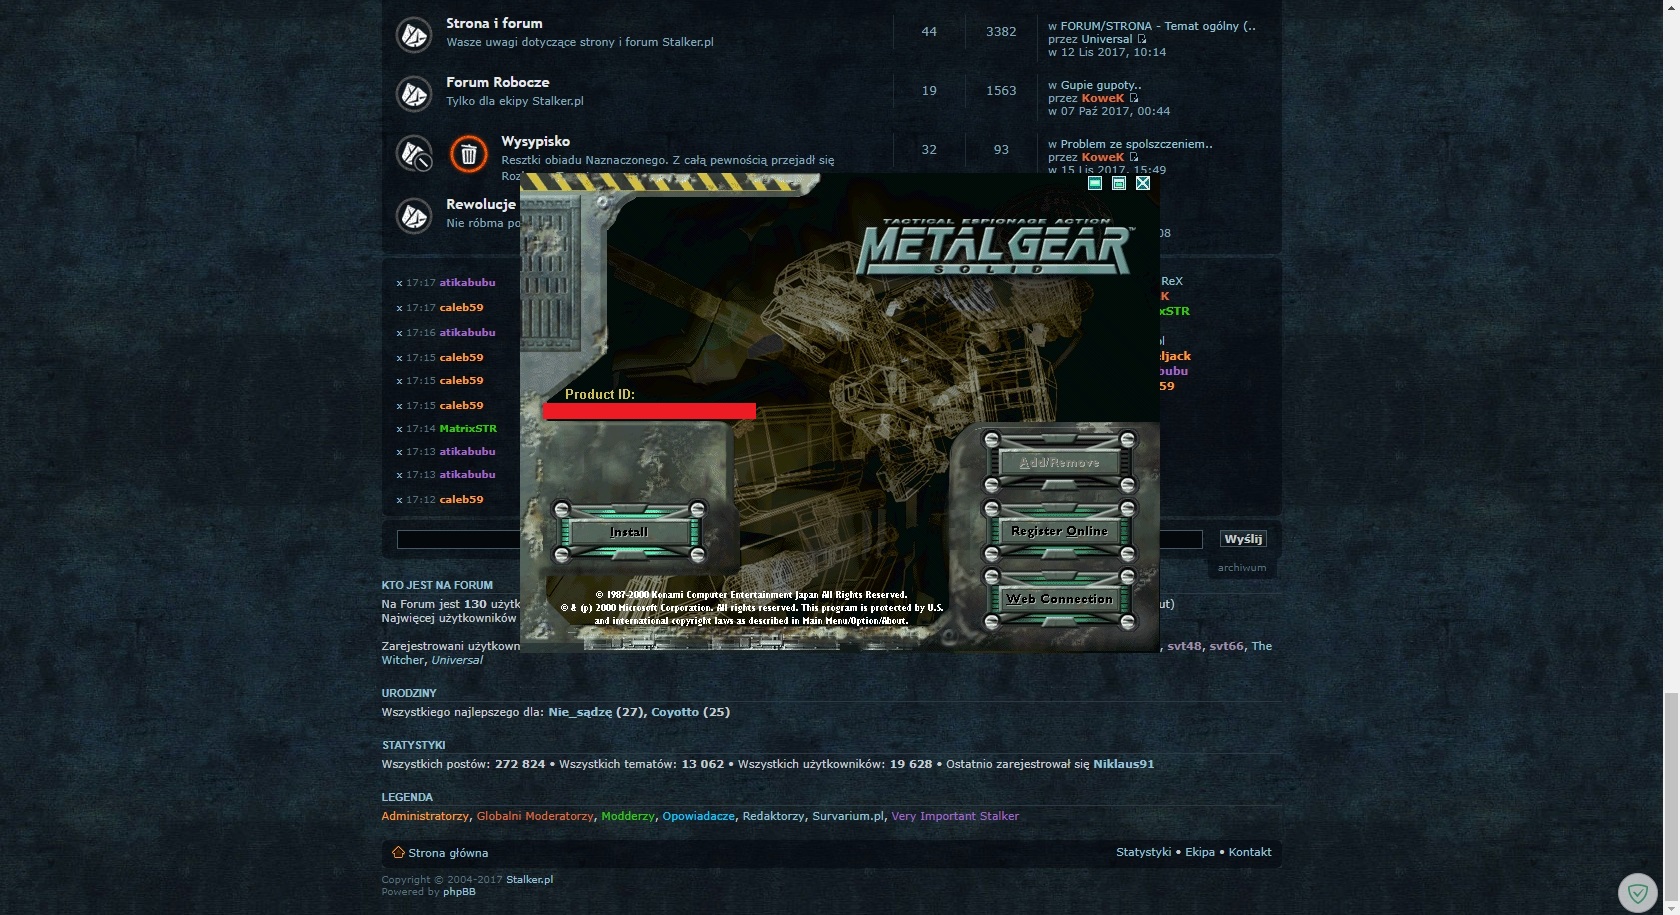This screenshot has height=915, width=1680.
Task: Click the Modderzy legend group
Action: [x=628, y=816]
